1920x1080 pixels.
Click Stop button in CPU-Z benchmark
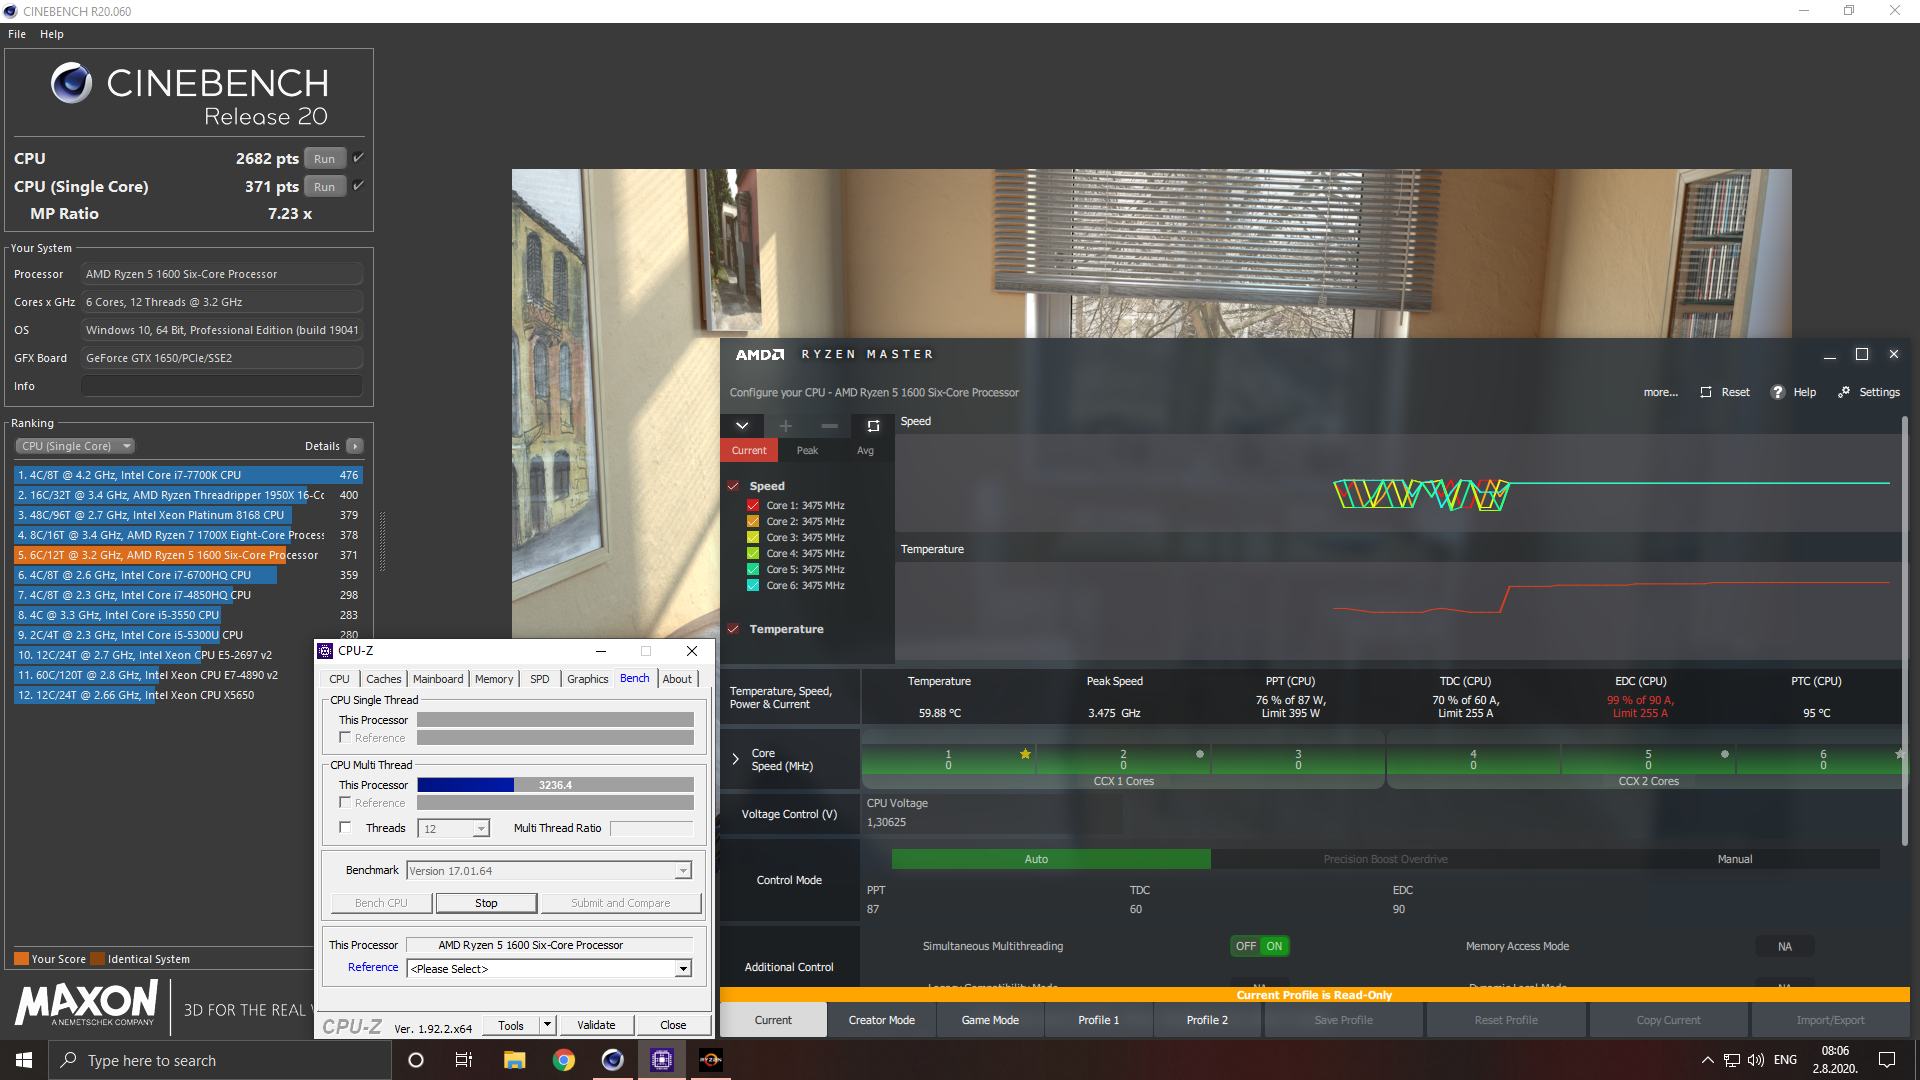tap(485, 902)
